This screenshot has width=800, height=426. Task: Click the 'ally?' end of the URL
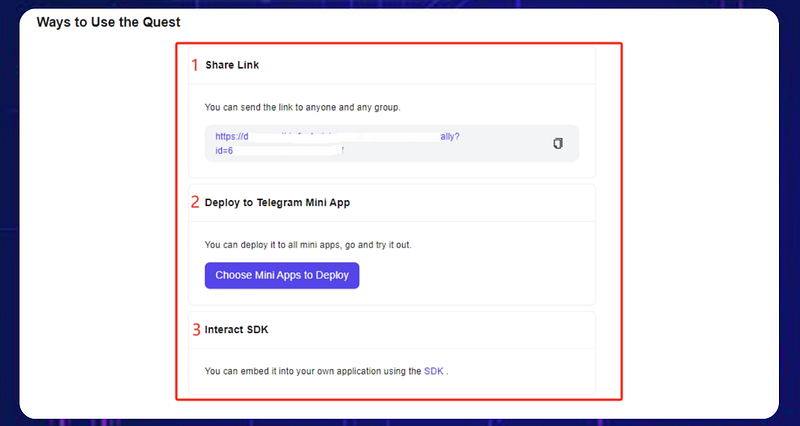coord(450,137)
